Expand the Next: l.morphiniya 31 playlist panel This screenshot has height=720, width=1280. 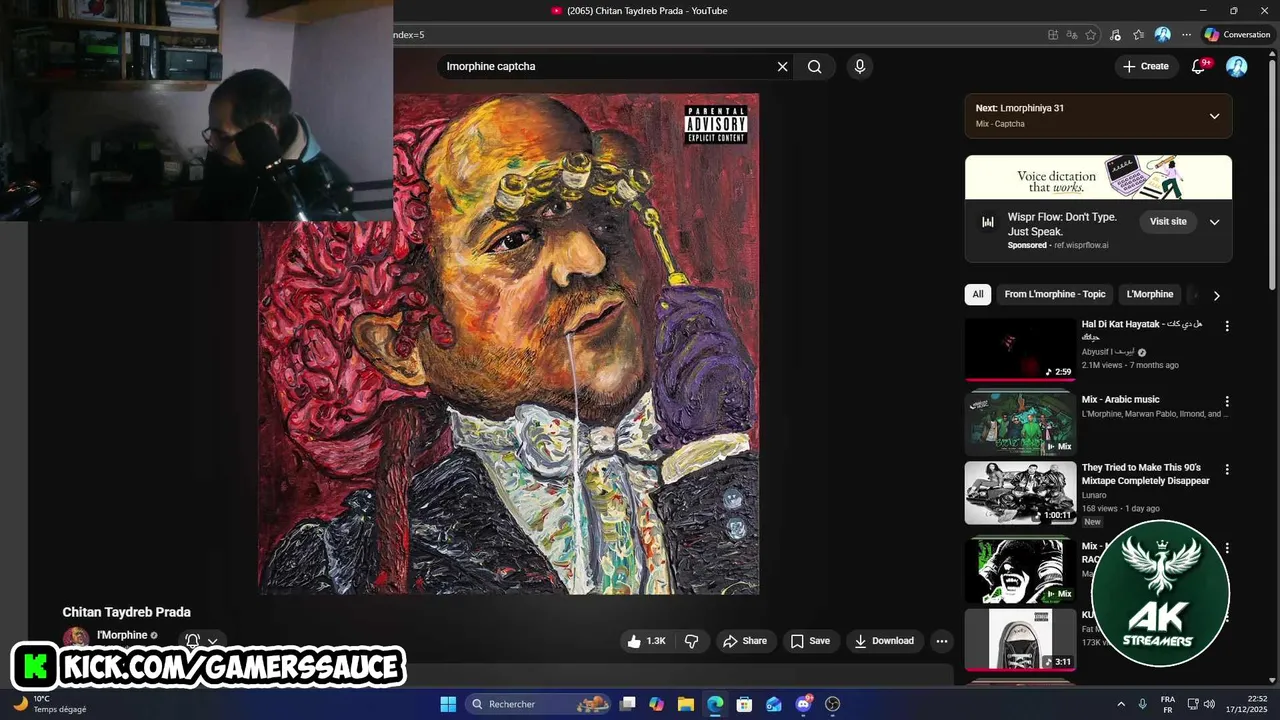point(1214,116)
